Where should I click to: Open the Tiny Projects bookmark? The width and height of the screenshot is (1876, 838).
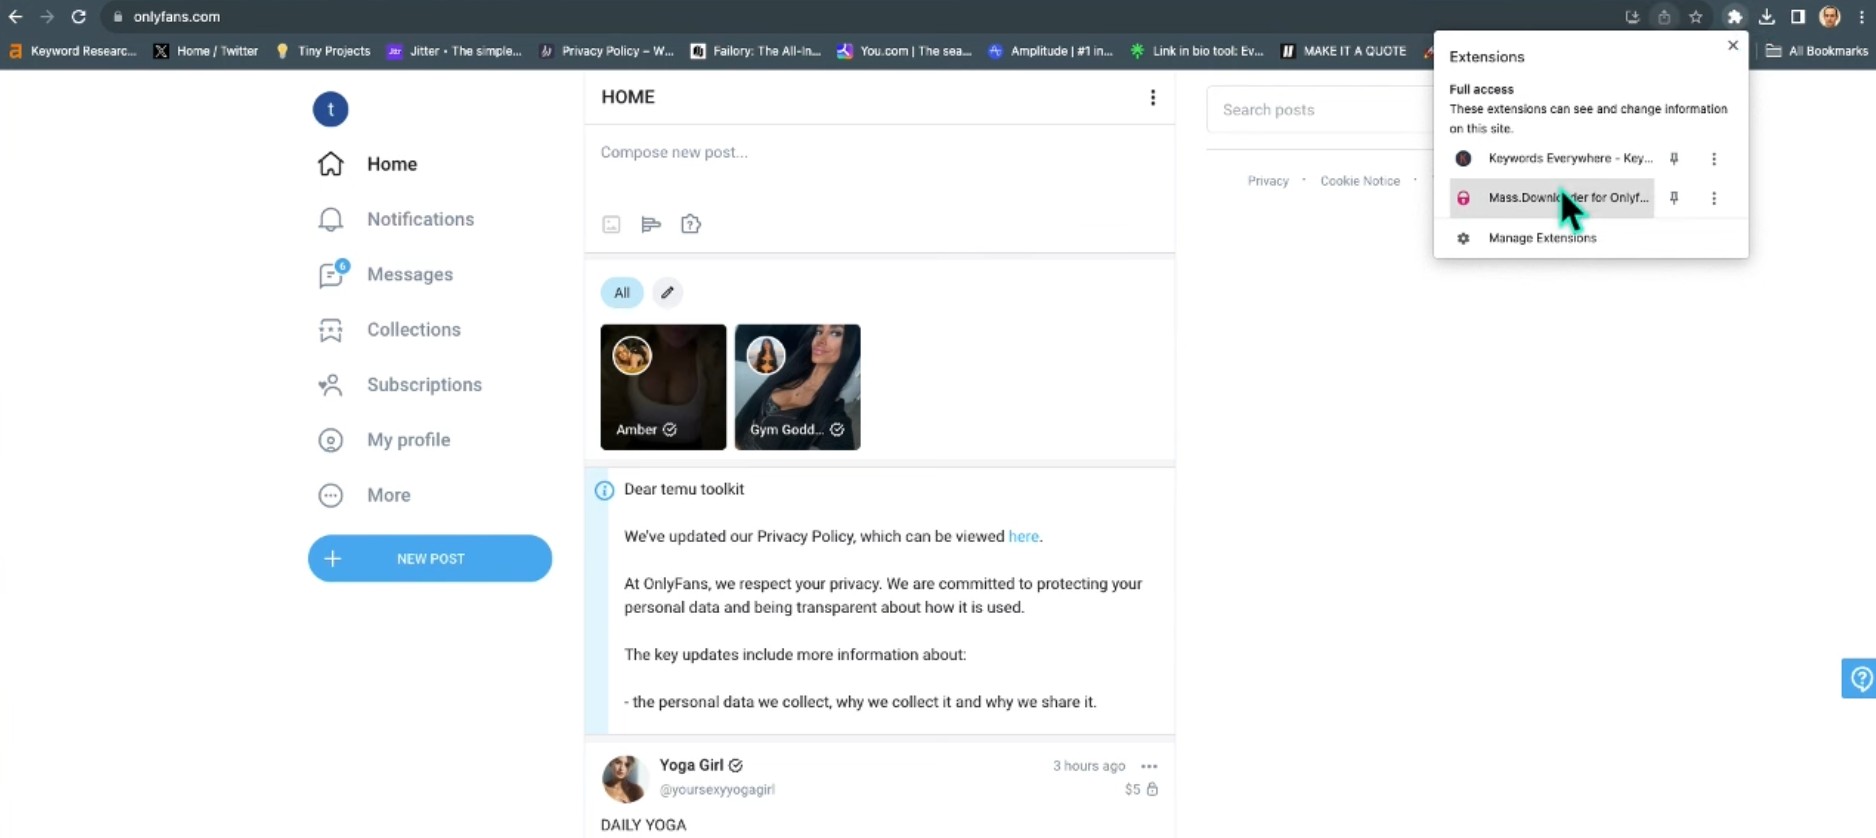[x=323, y=51]
